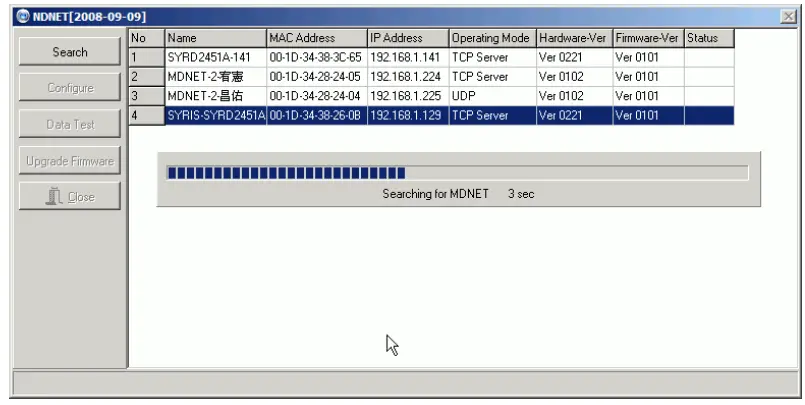Click the No column header

pyautogui.click(x=147, y=38)
